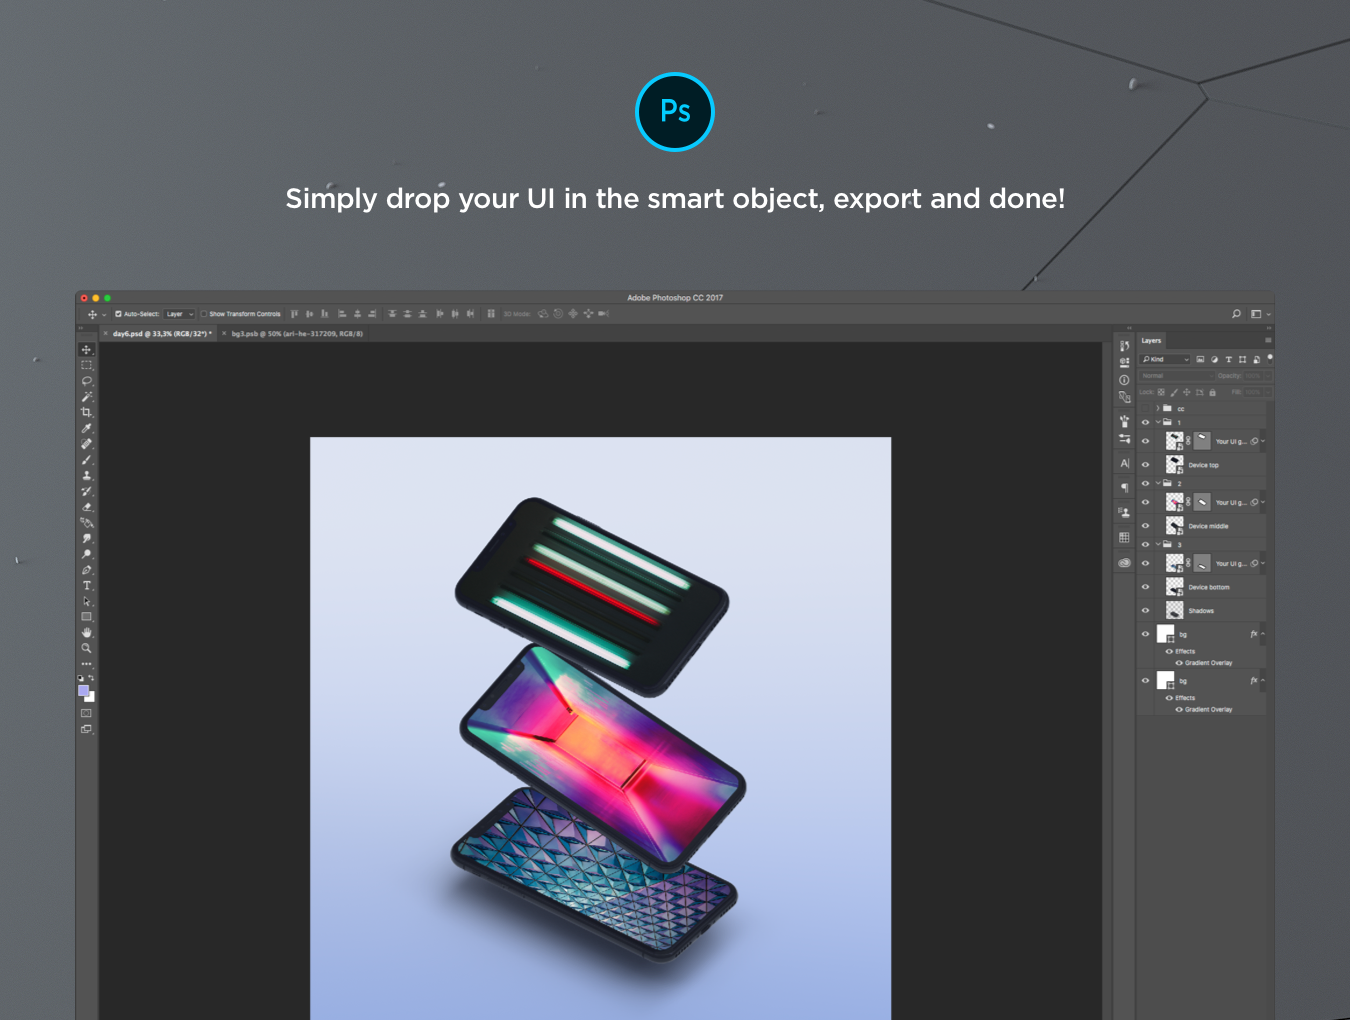
Task: Pick the Eyedropper tool
Action: [87, 428]
